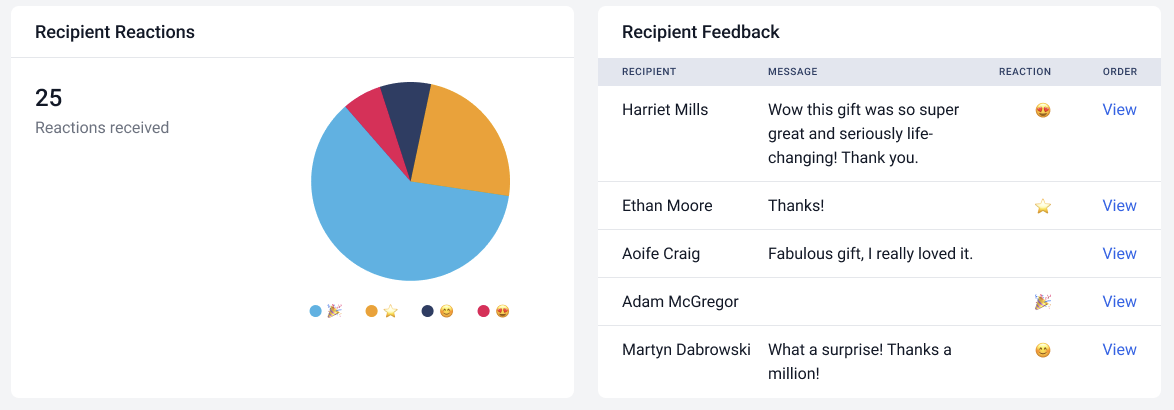
Task: Click the heart-eyes legend emoji
Action: [x=502, y=311]
